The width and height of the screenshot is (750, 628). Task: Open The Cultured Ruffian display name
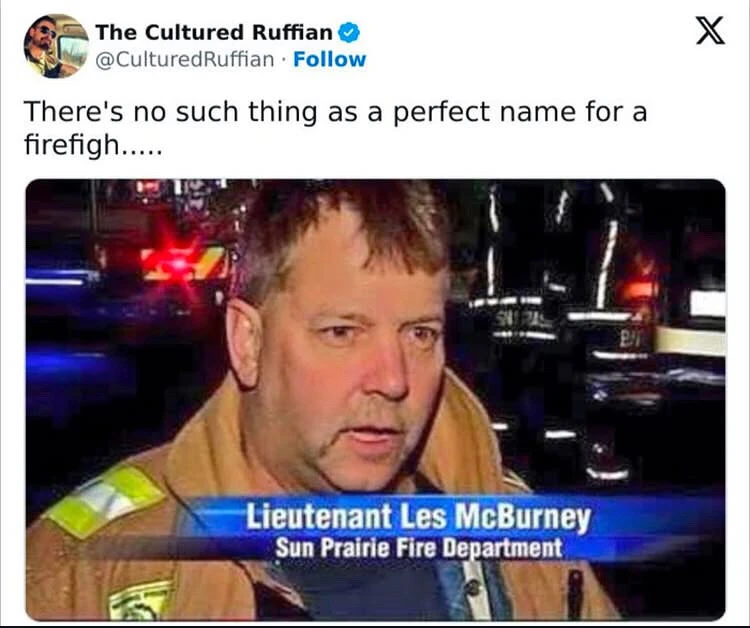pos(214,33)
